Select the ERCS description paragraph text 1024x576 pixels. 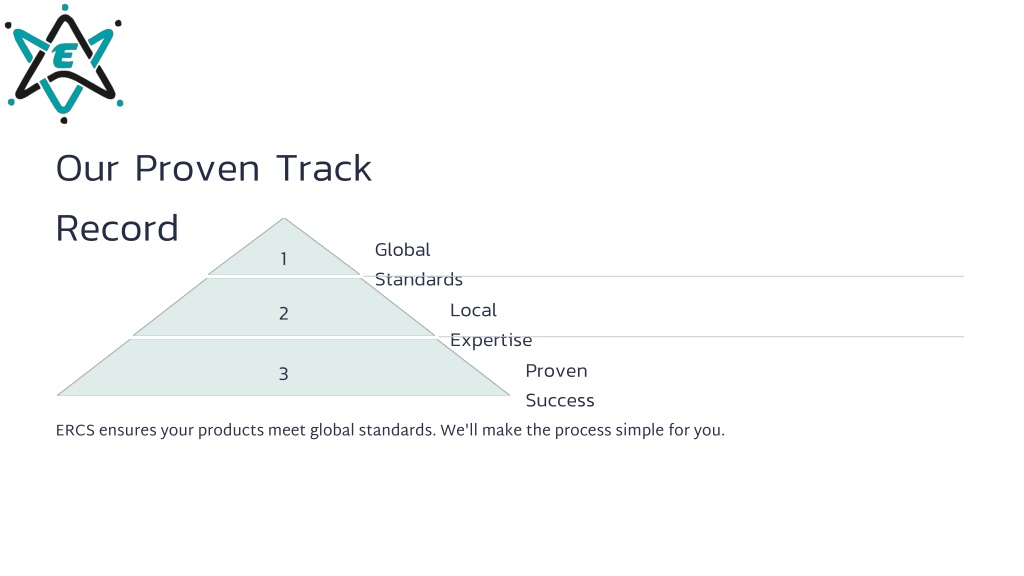[x=390, y=430]
